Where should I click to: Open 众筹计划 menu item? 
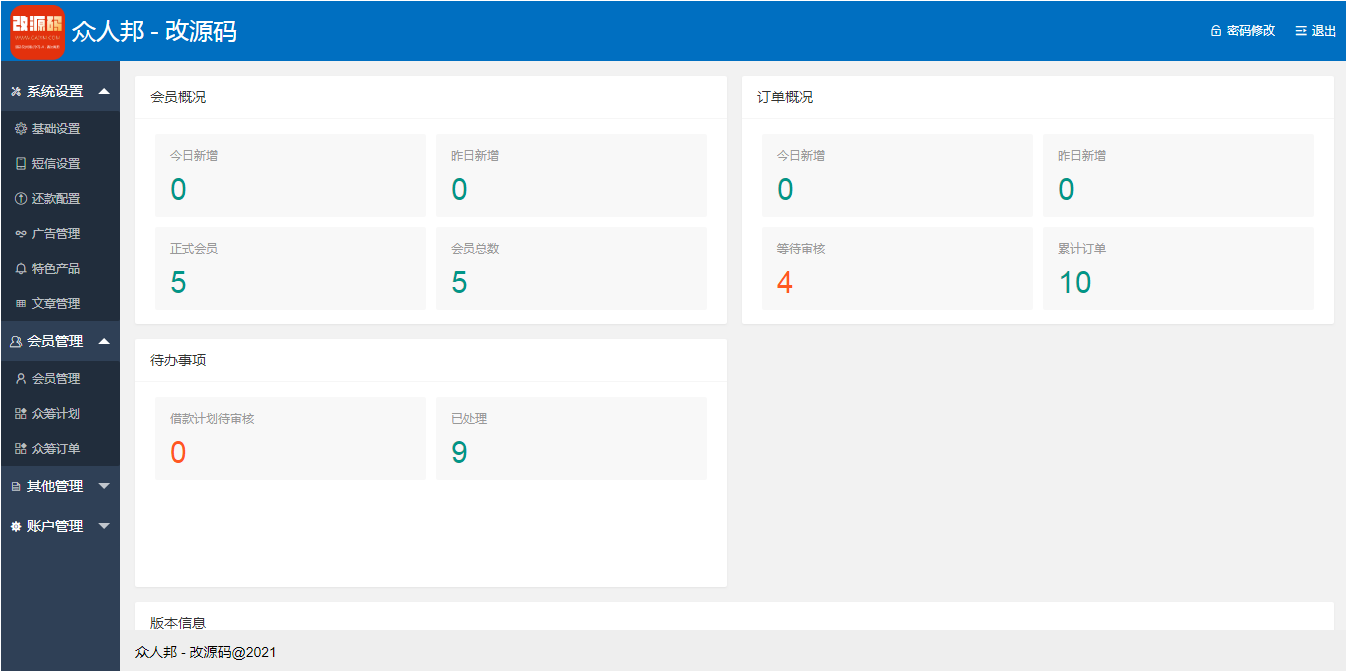(x=60, y=414)
